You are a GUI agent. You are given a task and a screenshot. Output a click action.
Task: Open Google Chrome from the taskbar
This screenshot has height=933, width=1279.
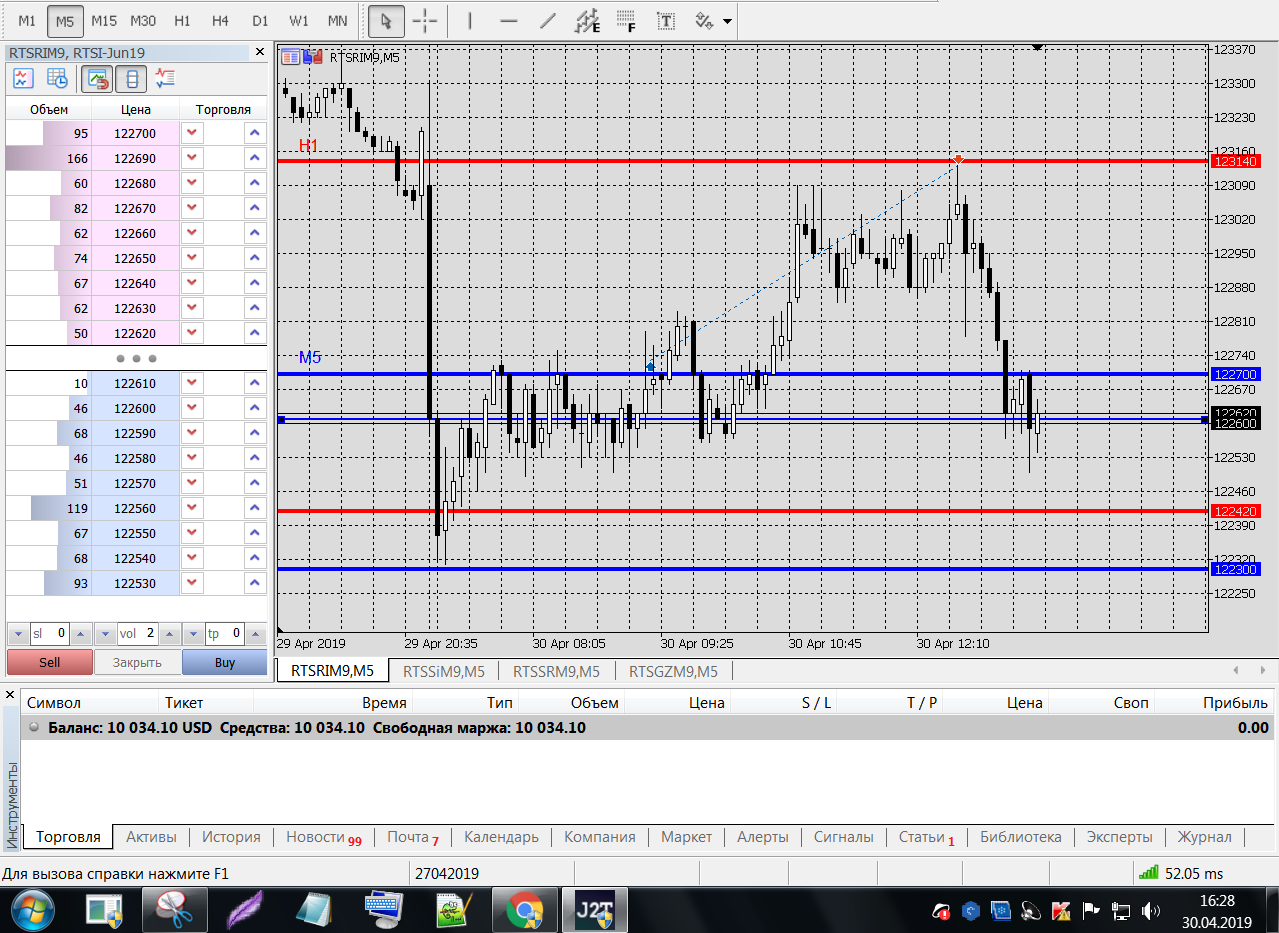pos(524,910)
